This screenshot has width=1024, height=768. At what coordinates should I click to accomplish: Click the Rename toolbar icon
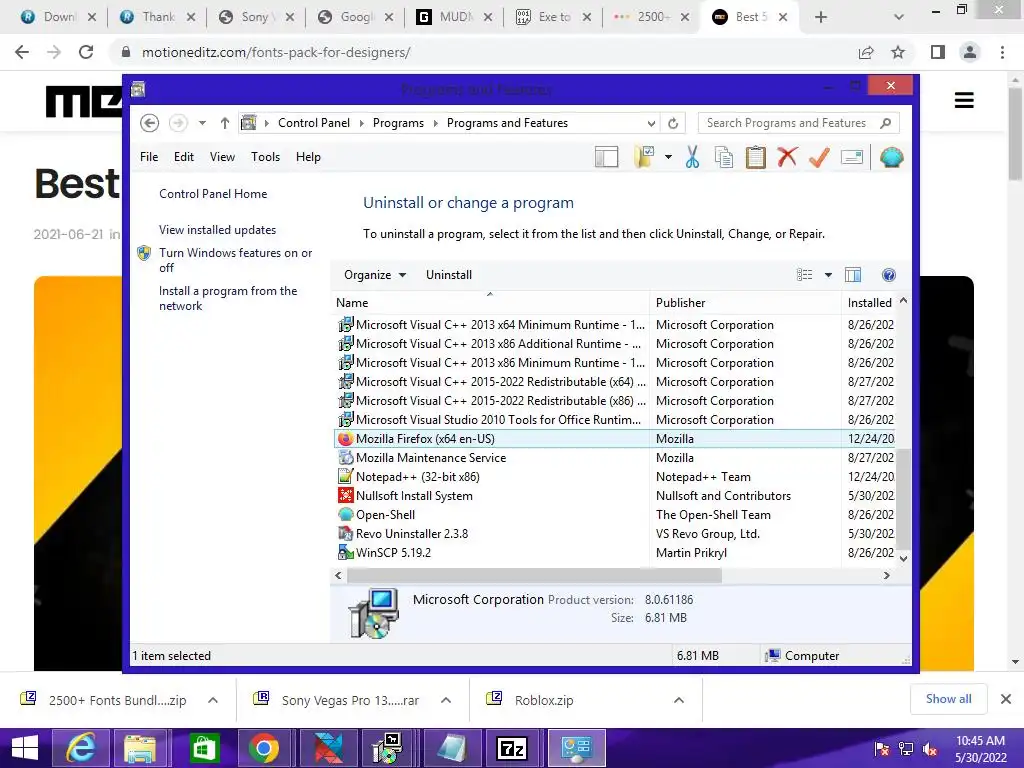coord(852,157)
